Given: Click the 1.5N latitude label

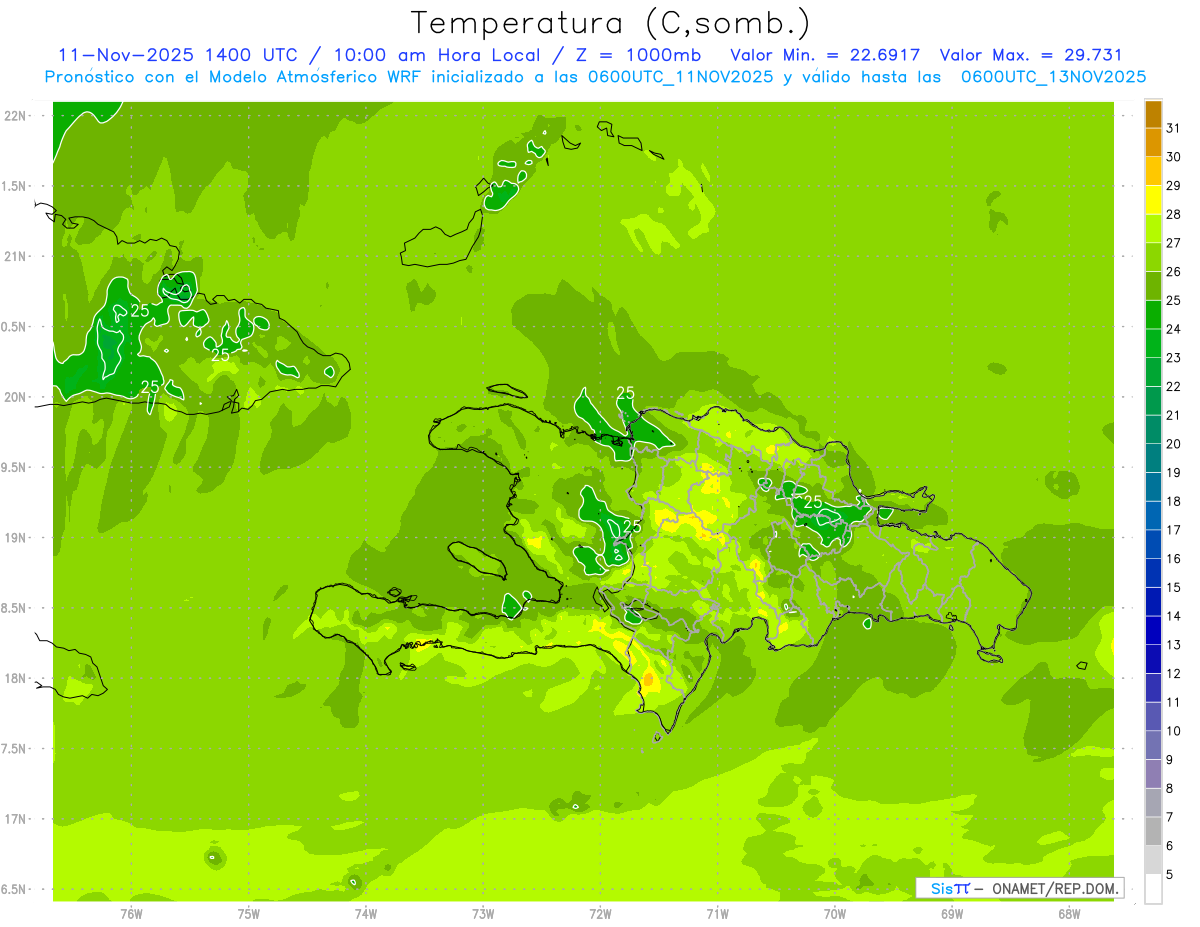Looking at the screenshot, I should click(x=14, y=186).
